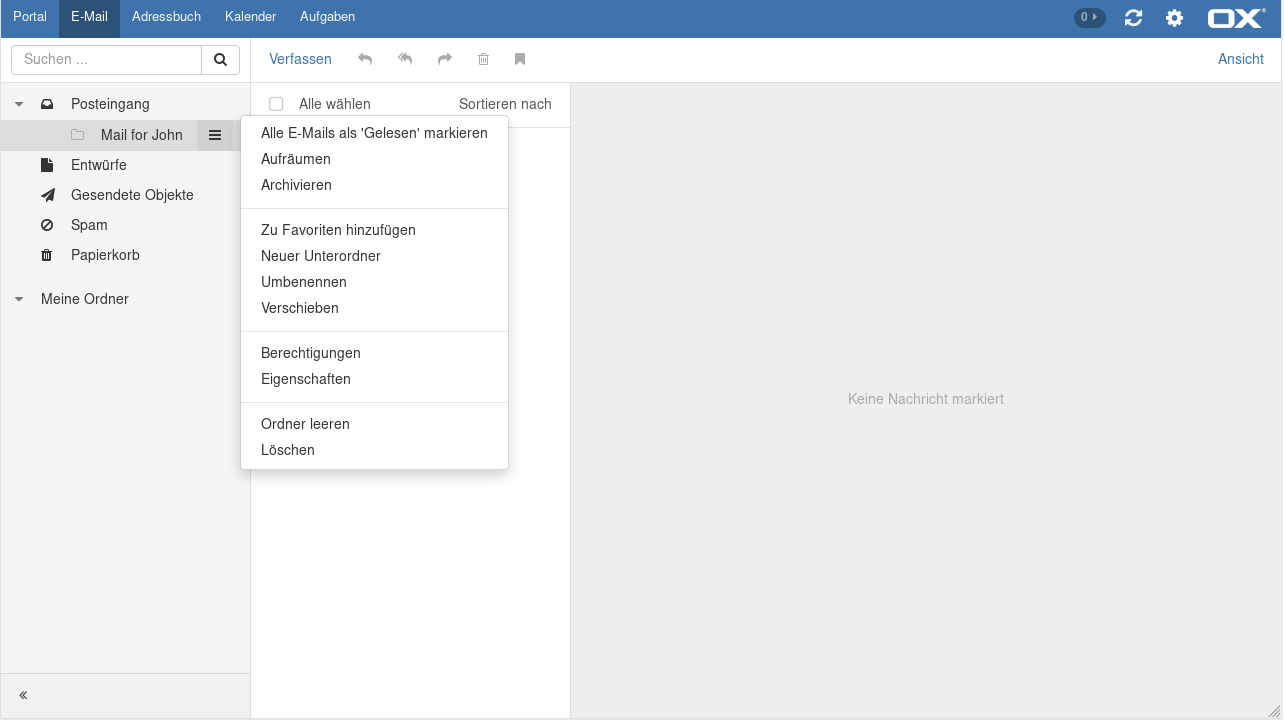
Task: Click the bookmark flag icon in toolbar
Action: [520, 60]
